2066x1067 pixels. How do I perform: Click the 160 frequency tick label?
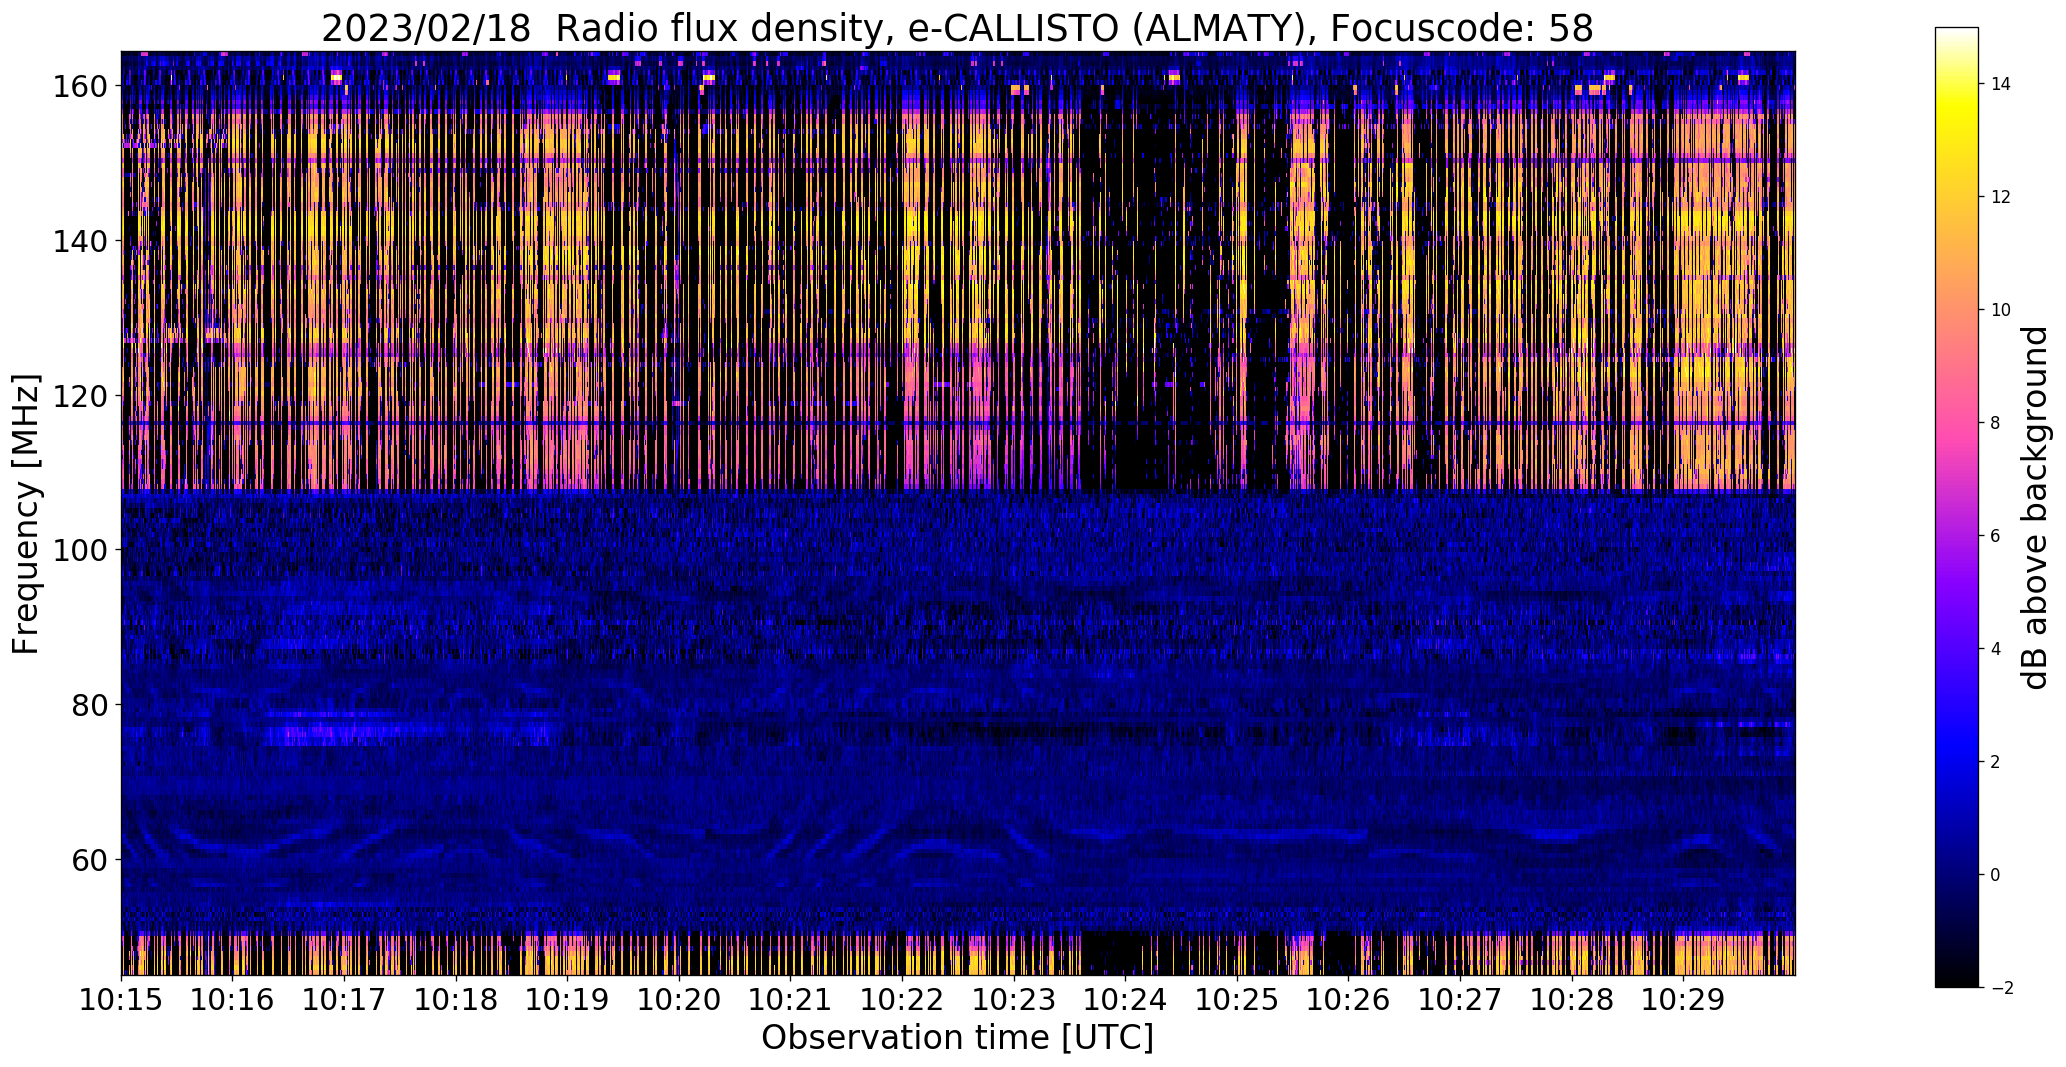point(81,86)
